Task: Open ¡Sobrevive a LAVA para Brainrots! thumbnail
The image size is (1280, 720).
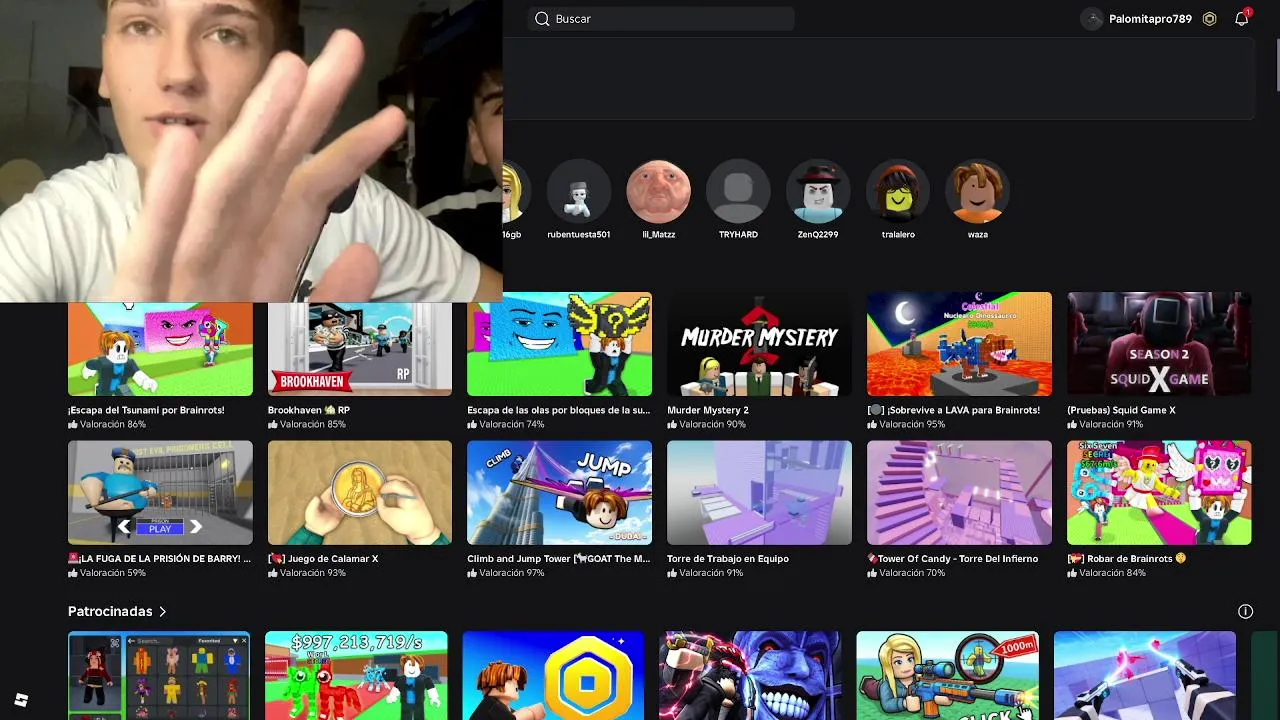Action: click(x=959, y=344)
